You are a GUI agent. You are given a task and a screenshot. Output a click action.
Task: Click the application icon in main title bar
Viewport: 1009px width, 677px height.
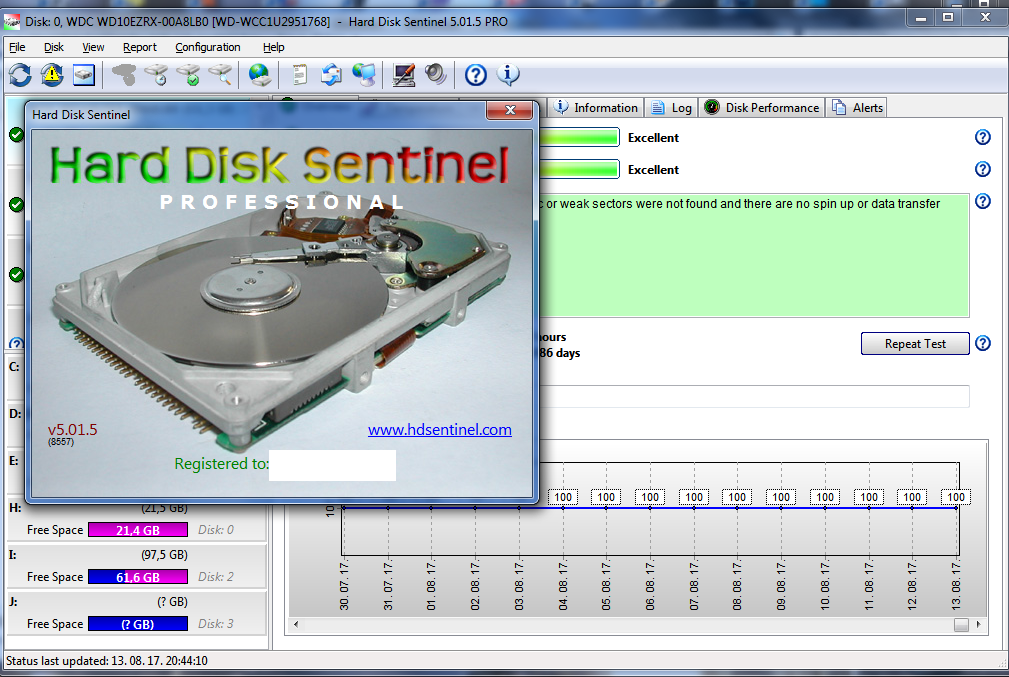pyautogui.click(x=12, y=22)
